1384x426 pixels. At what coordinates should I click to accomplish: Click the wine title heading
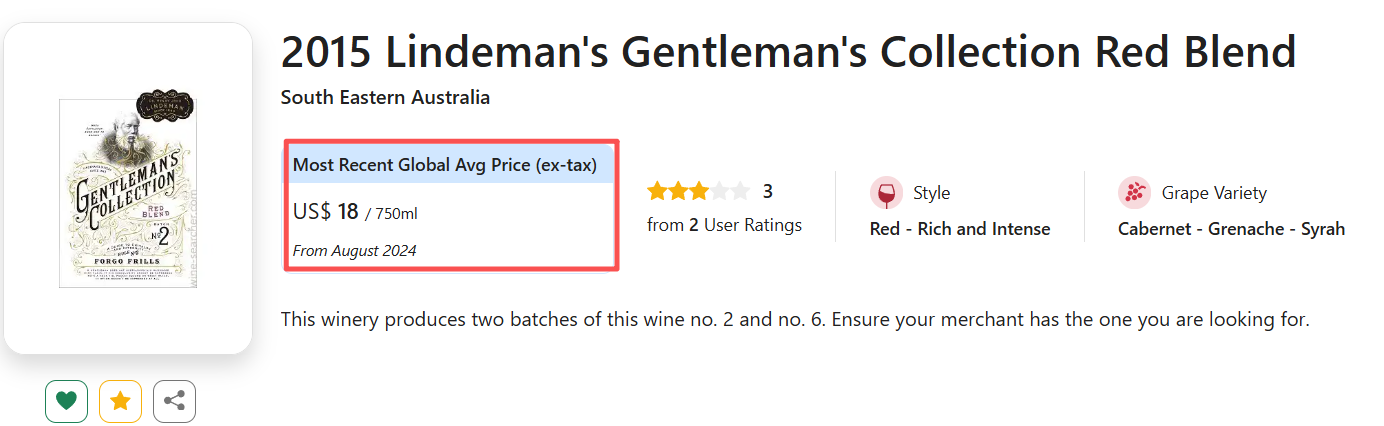787,52
